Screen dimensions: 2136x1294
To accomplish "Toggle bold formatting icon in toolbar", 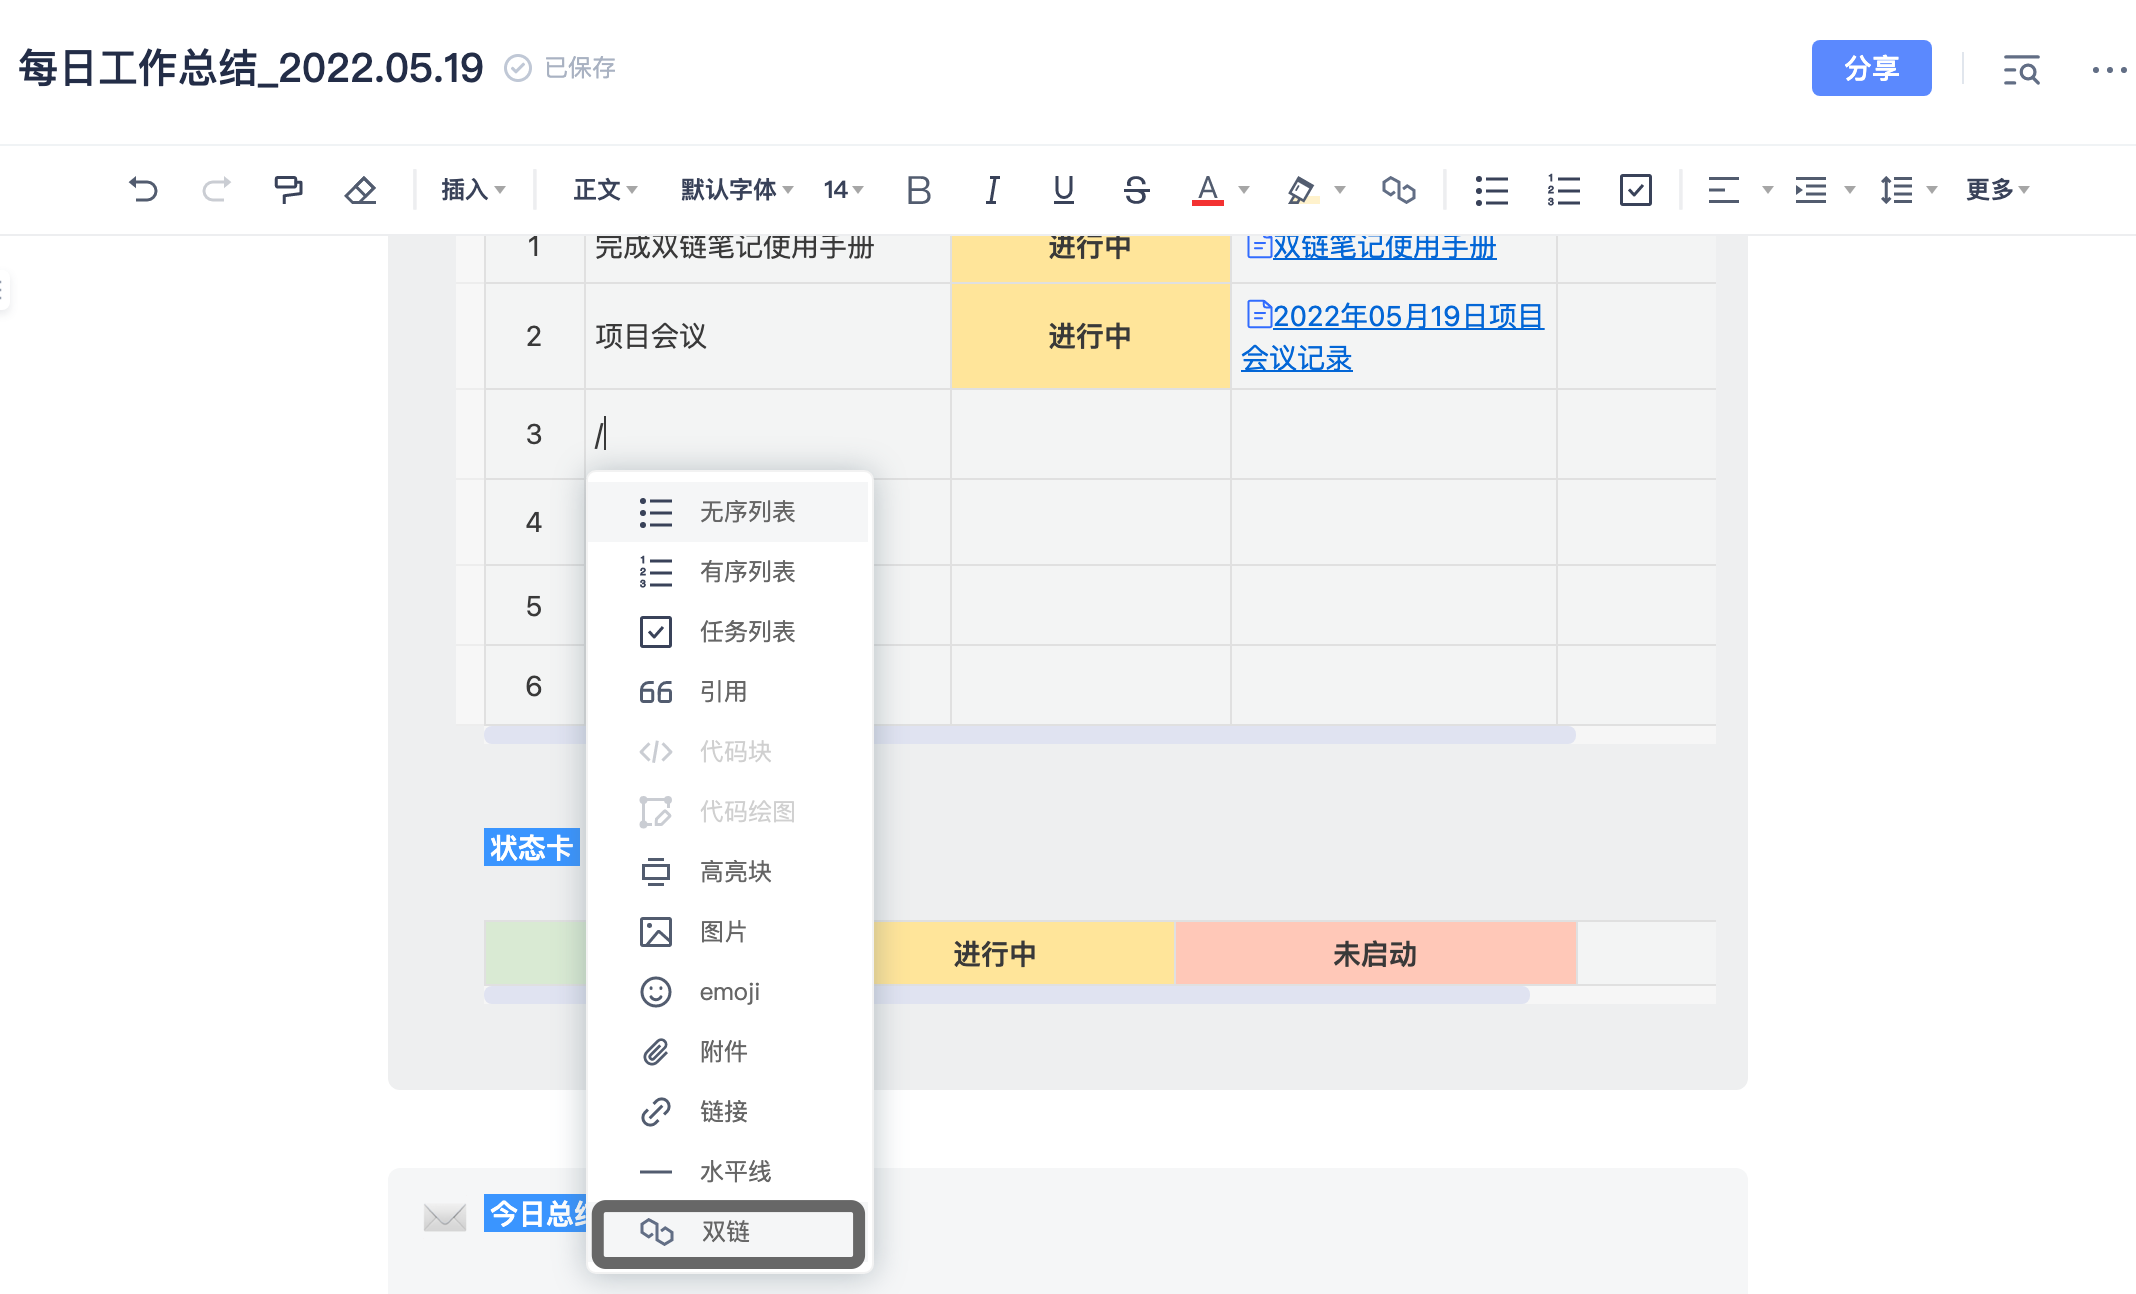I will 917,189.
